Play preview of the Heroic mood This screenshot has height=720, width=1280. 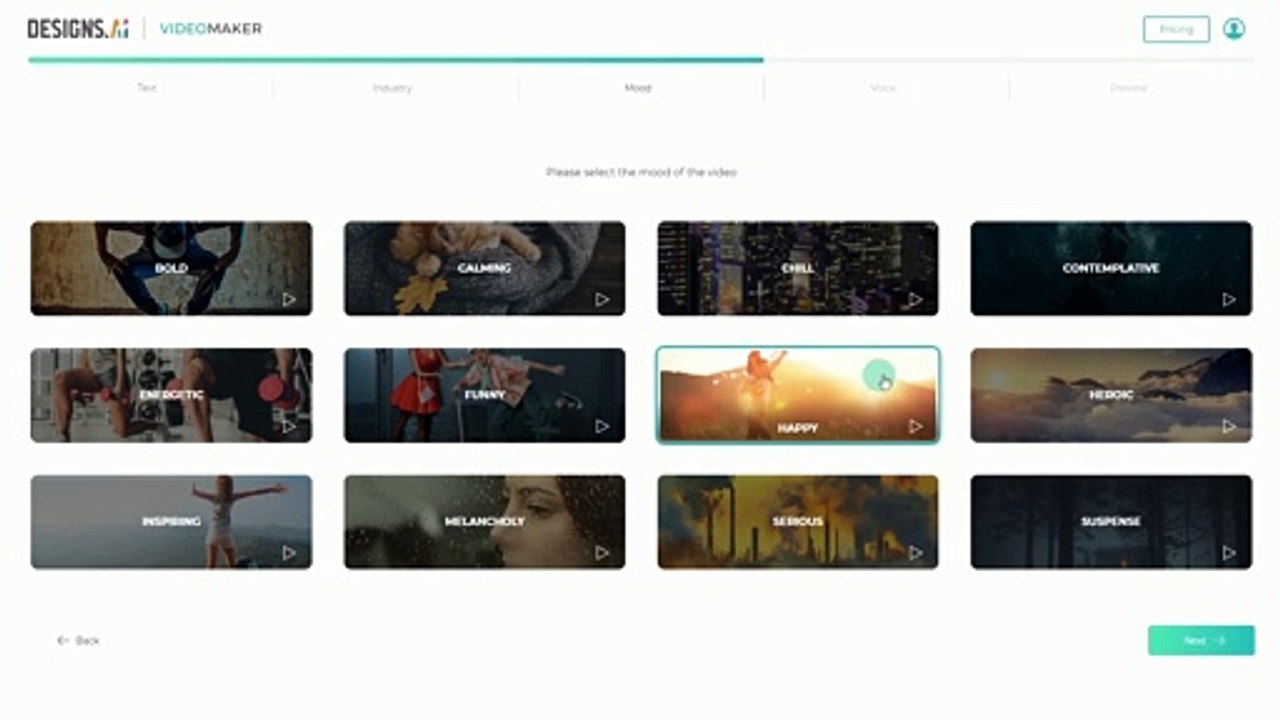1229,426
